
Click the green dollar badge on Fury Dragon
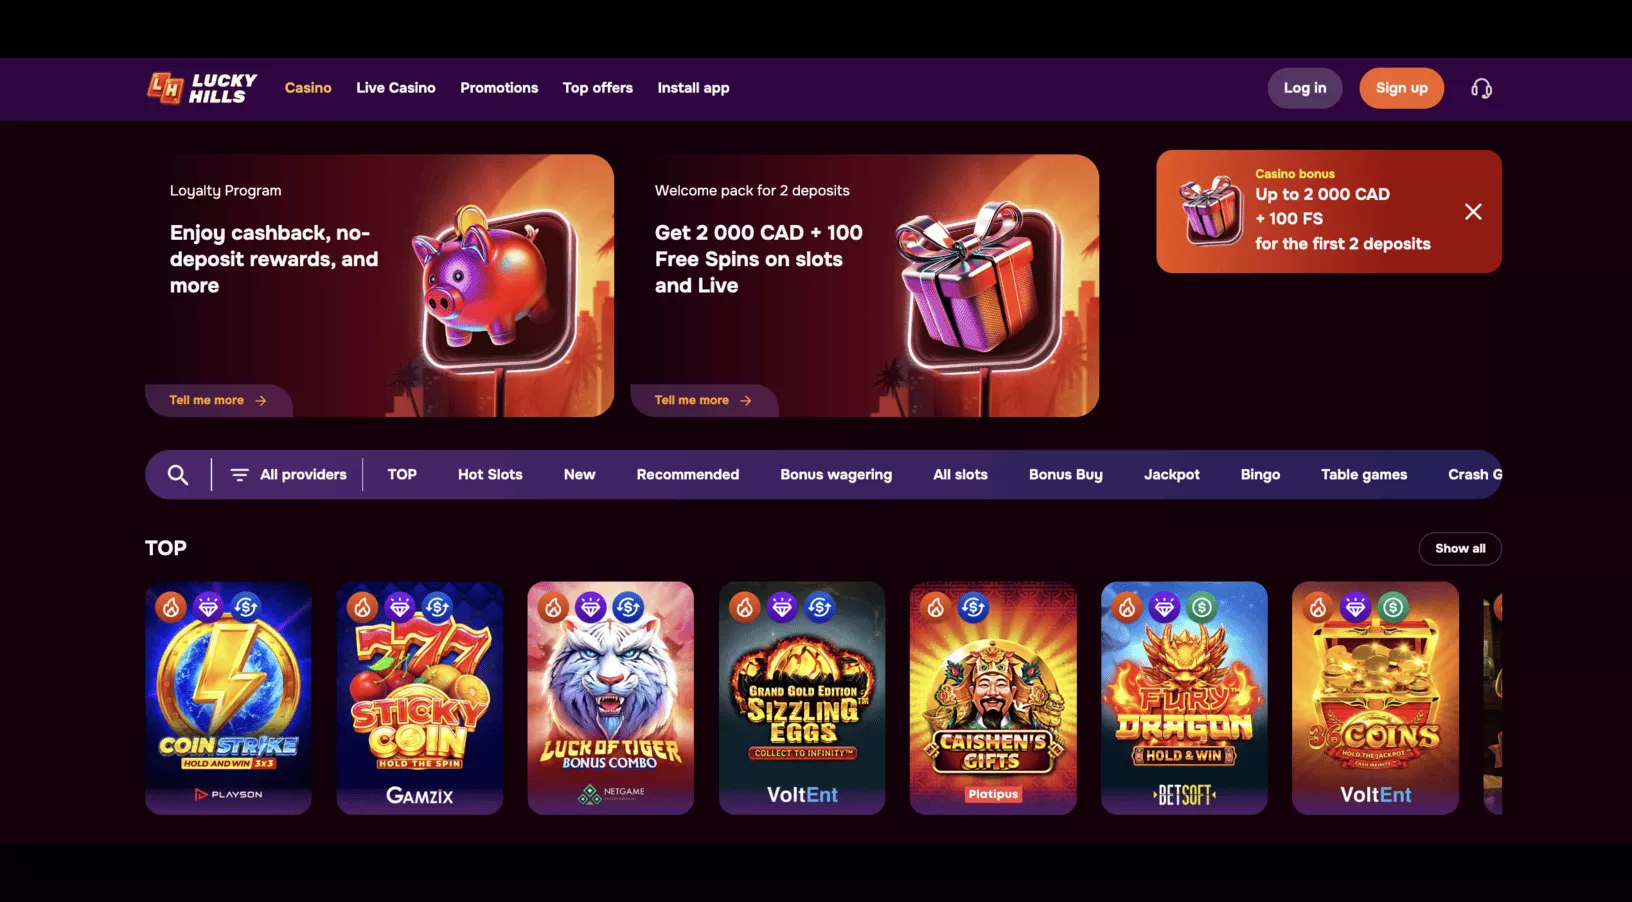click(1202, 607)
